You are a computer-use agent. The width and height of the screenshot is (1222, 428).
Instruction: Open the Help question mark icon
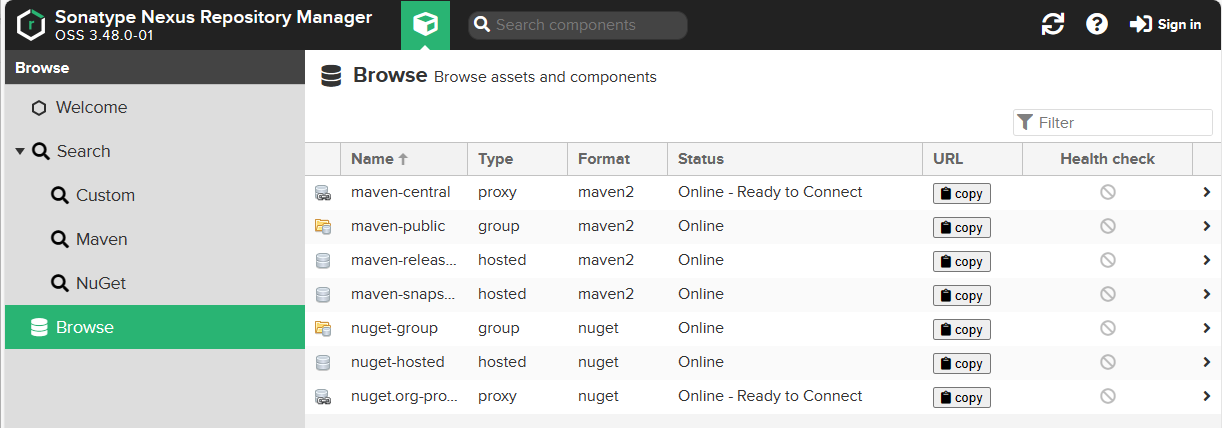[x=1097, y=25]
